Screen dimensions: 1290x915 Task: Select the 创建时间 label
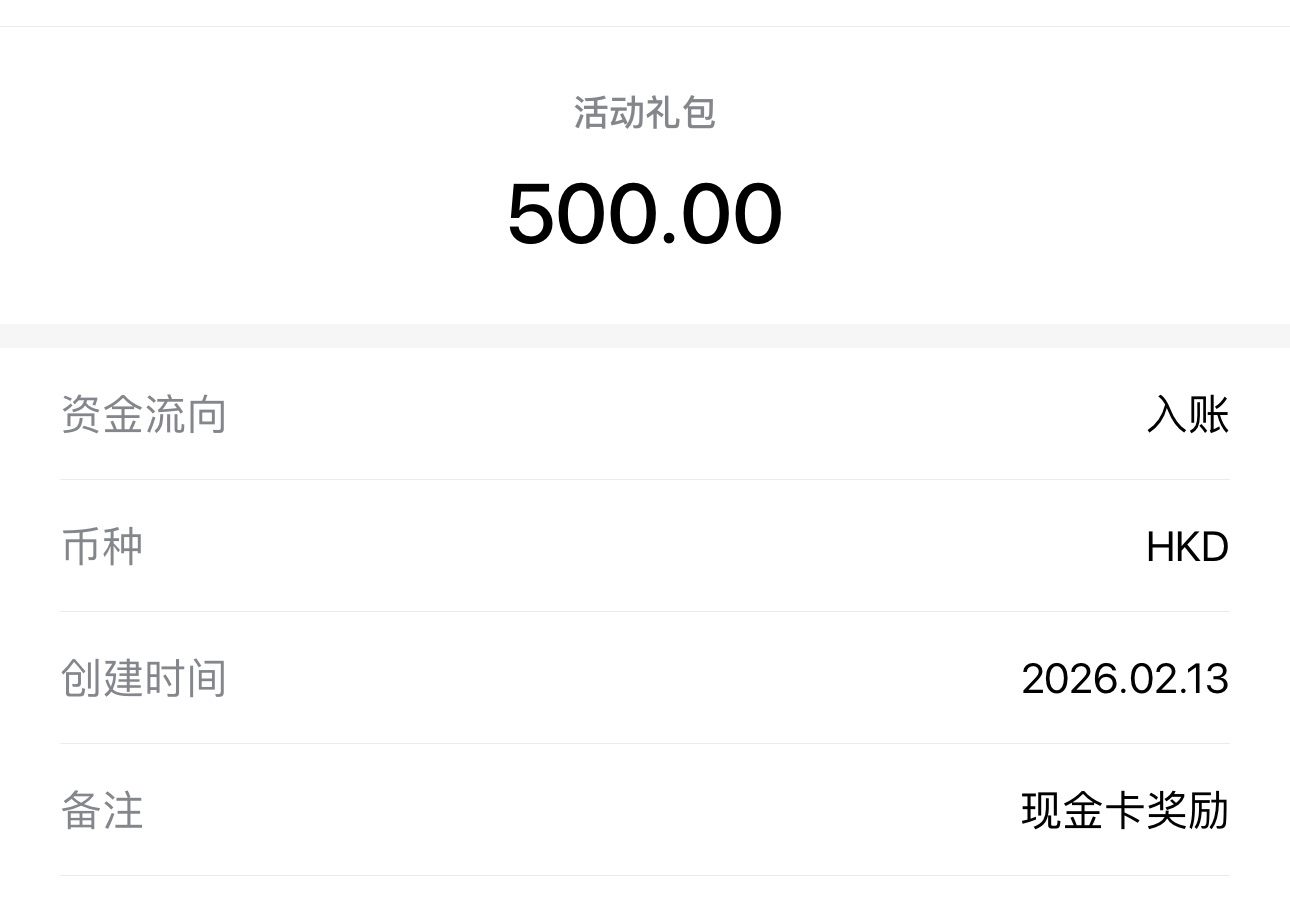click(x=144, y=679)
